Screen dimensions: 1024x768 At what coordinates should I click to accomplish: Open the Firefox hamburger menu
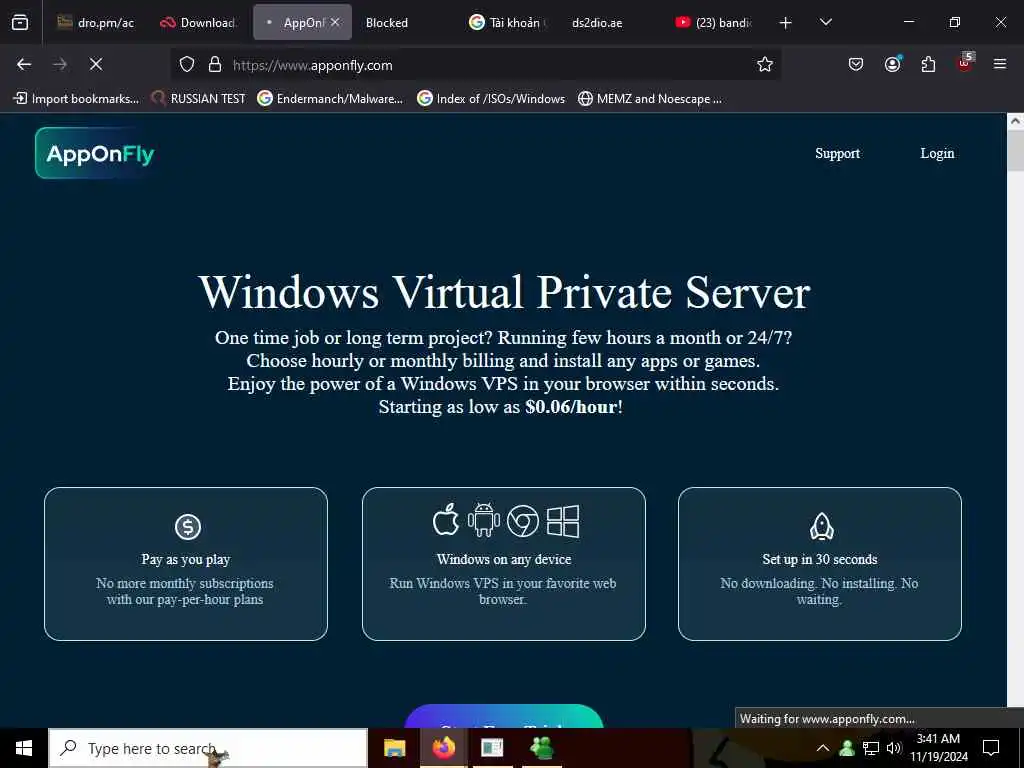click(1000, 64)
